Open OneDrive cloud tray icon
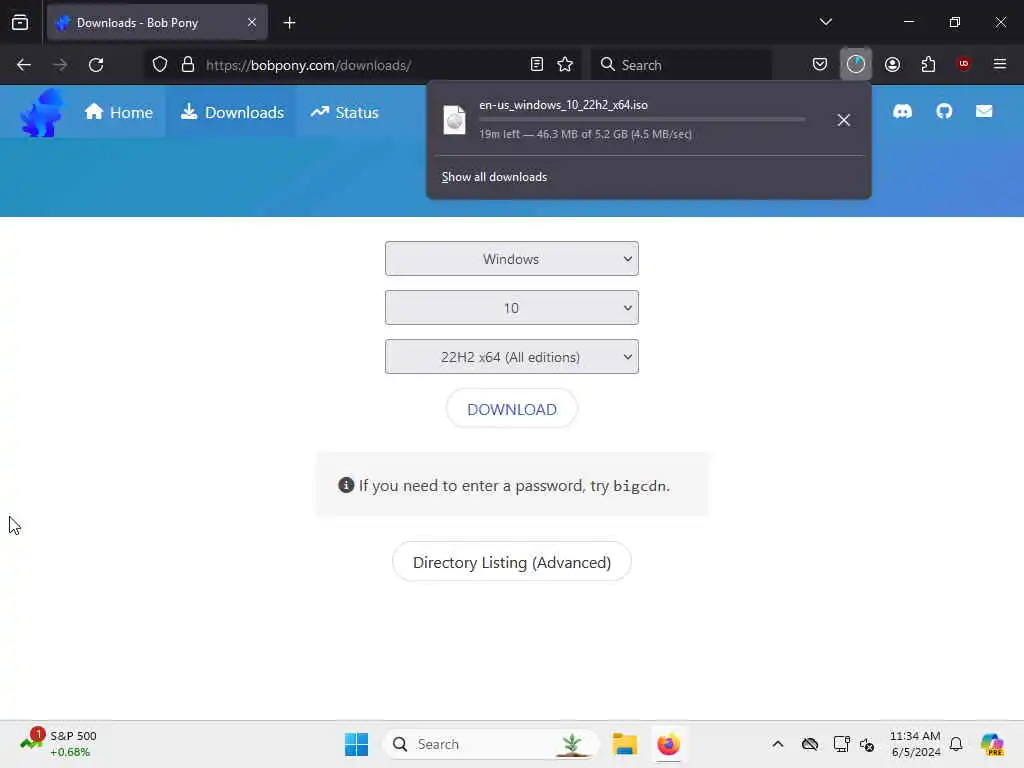 pyautogui.click(x=810, y=744)
